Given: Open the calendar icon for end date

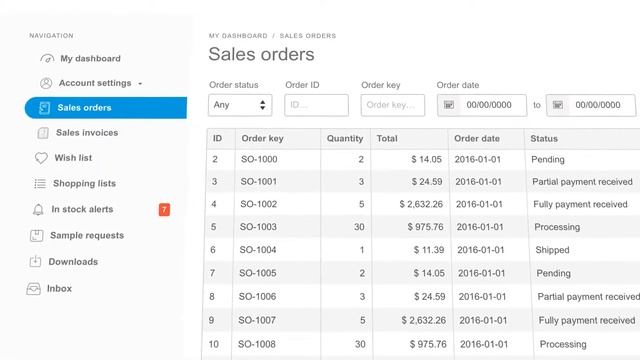Looking at the screenshot, I should [x=558, y=105].
